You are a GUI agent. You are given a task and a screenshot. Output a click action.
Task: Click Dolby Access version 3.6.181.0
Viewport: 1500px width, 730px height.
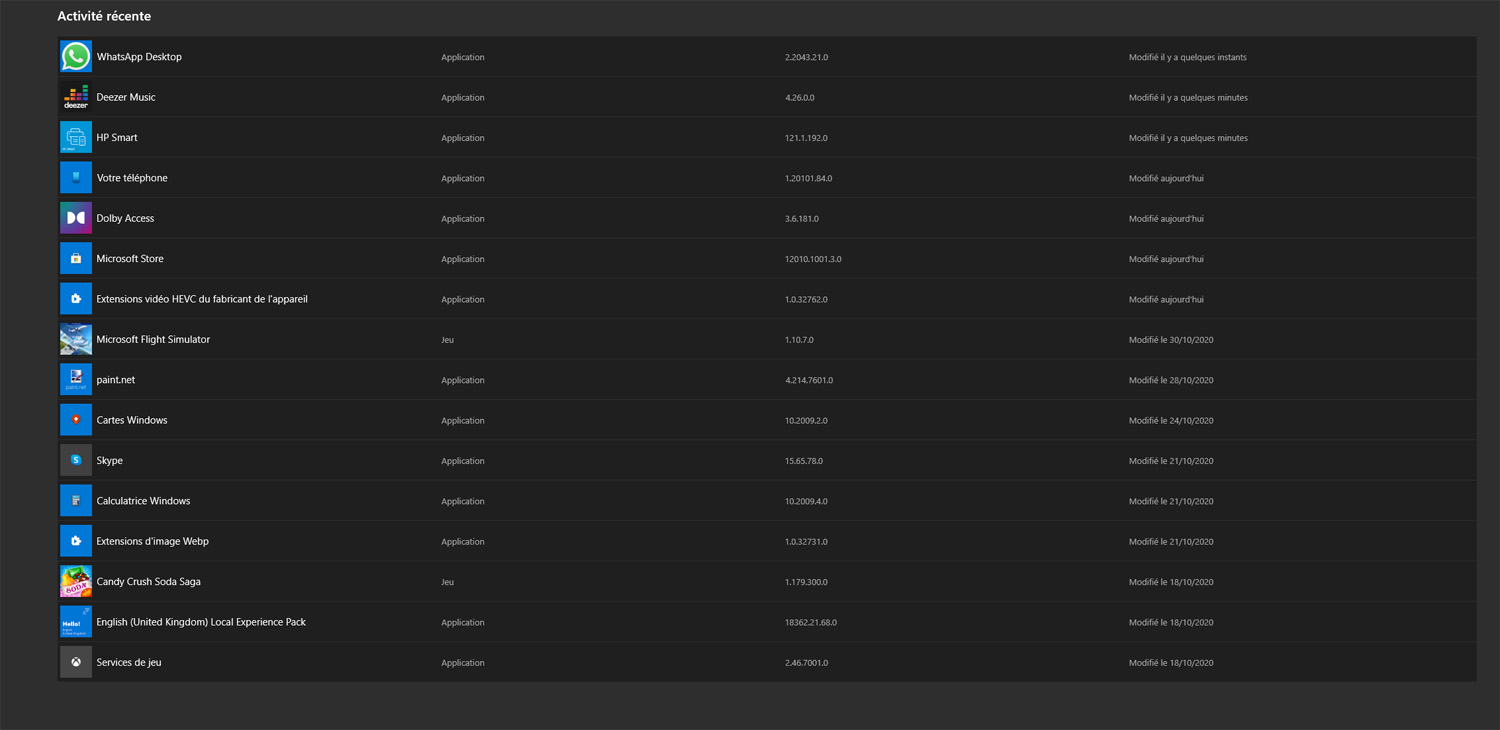pos(802,218)
